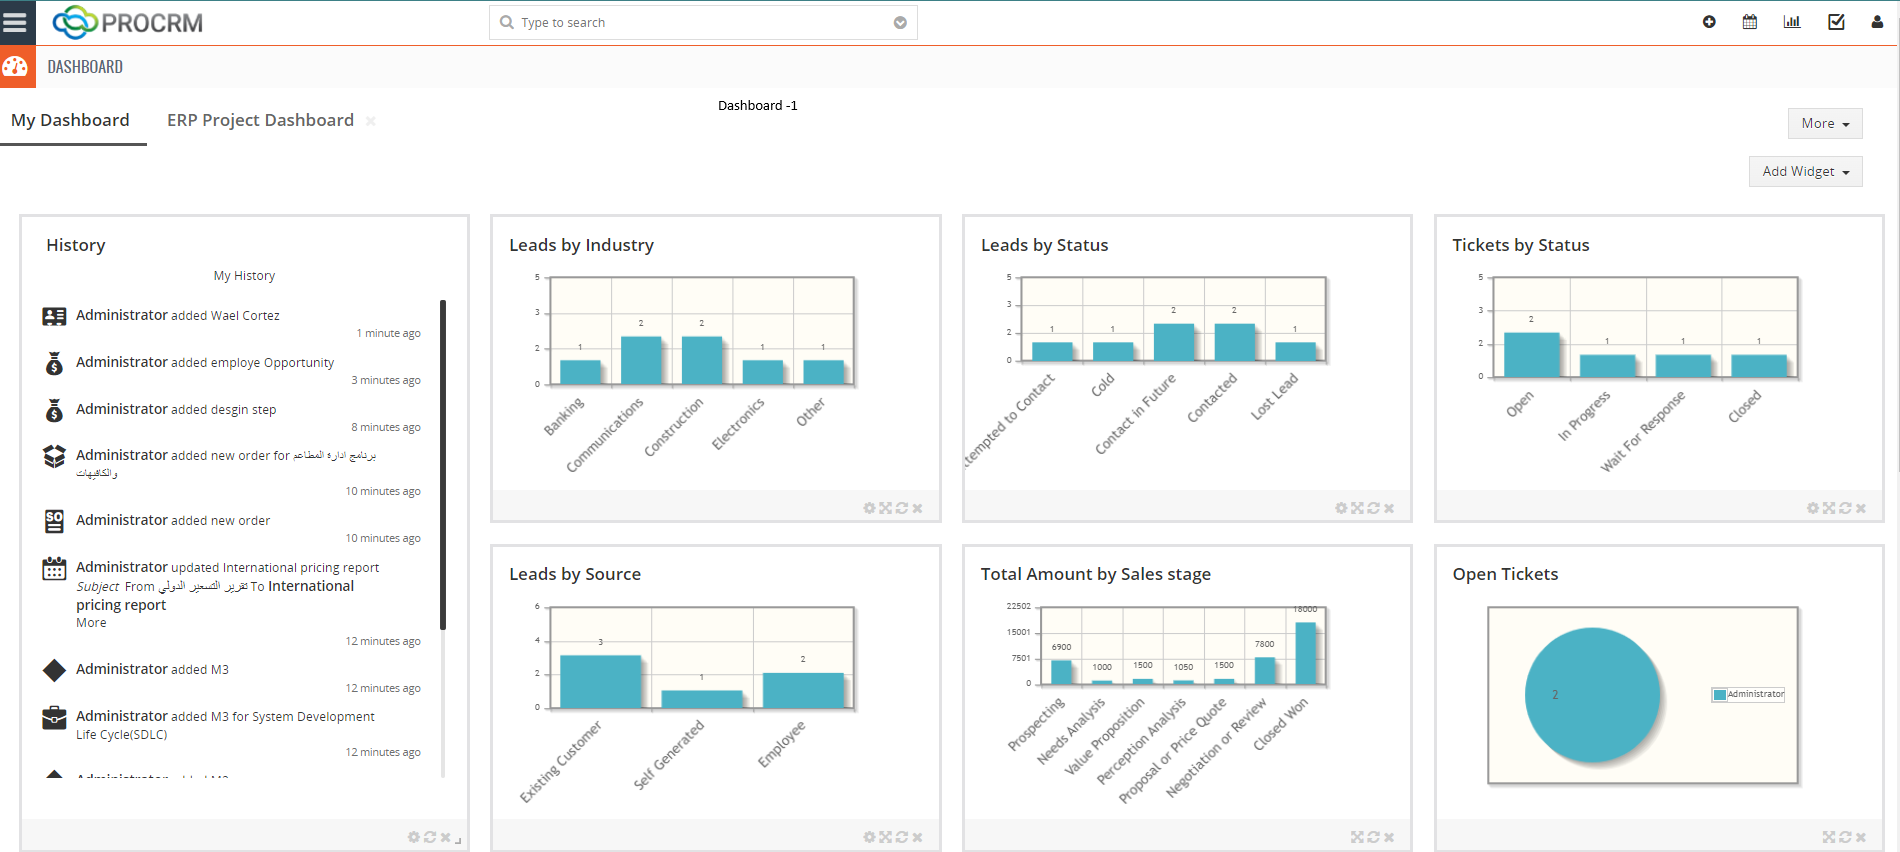The width and height of the screenshot is (1900, 852).
Task: Click More under International pricing report entry
Action: point(91,623)
